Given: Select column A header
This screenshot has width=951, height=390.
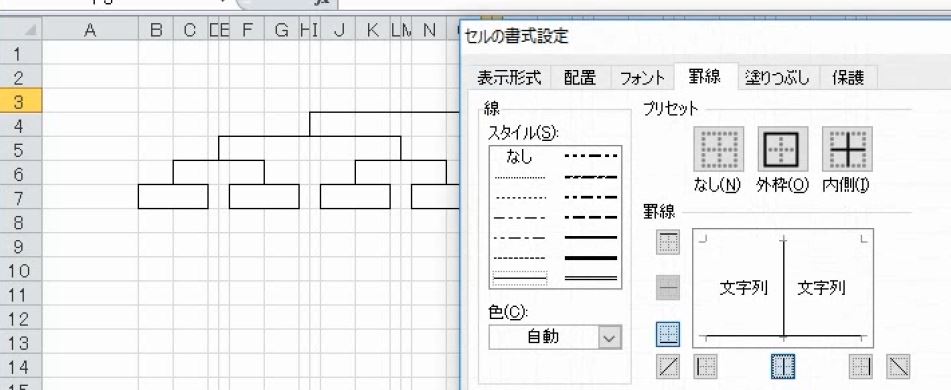Looking at the screenshot, I should click(90, 30).
